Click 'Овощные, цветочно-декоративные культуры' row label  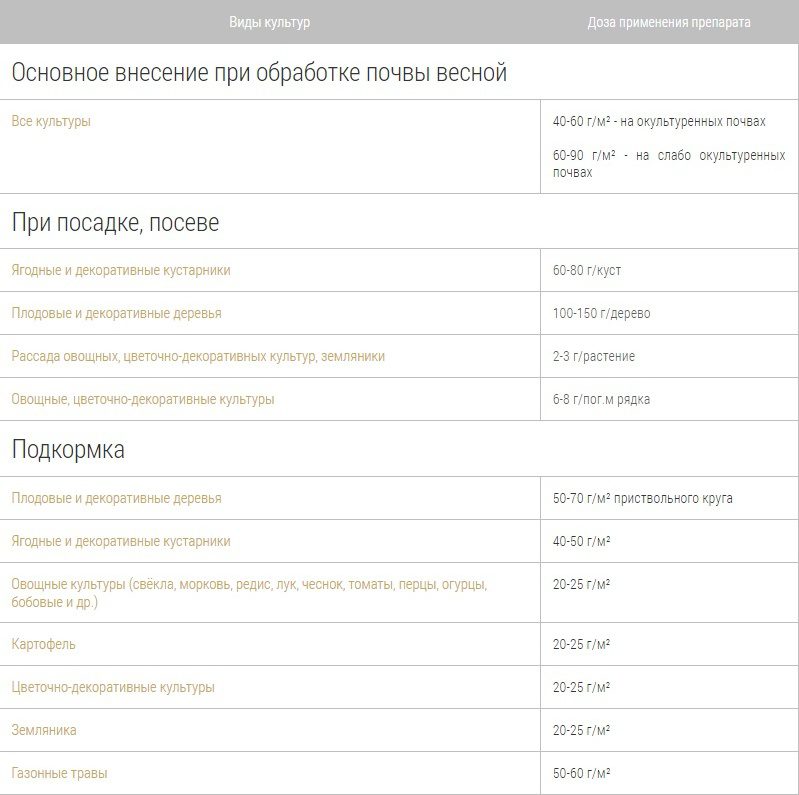click(x=142, y=400)
